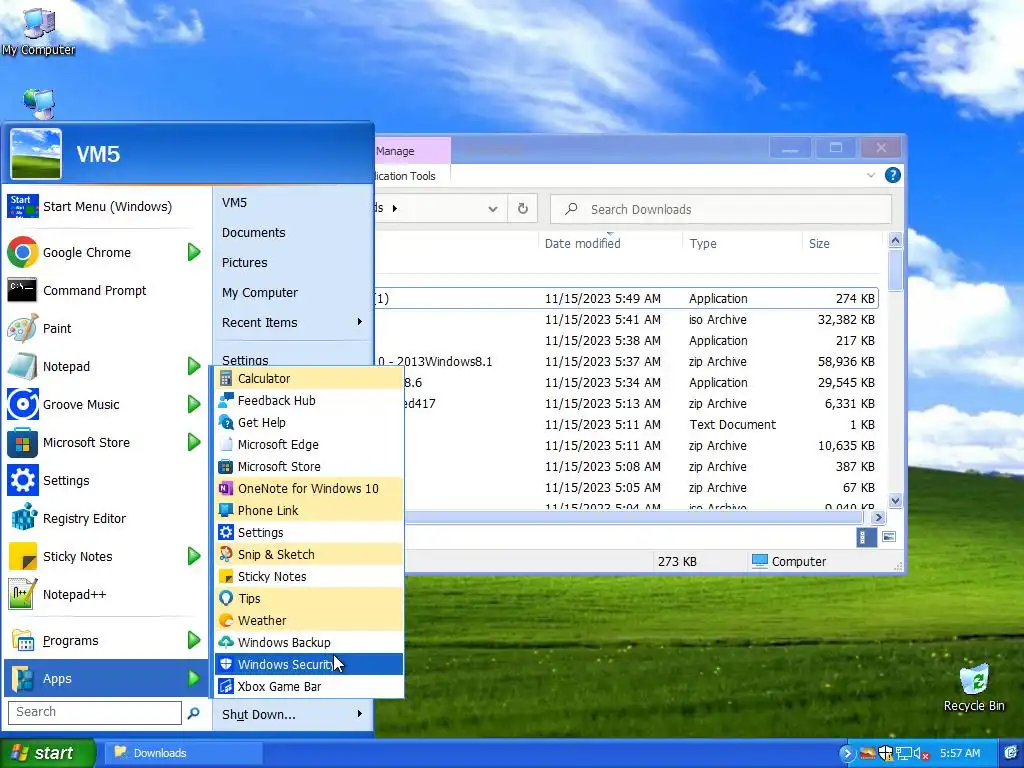This screenshot has height=768, width=1024.
Task: Click Search Downloads field
Action: 721,209
